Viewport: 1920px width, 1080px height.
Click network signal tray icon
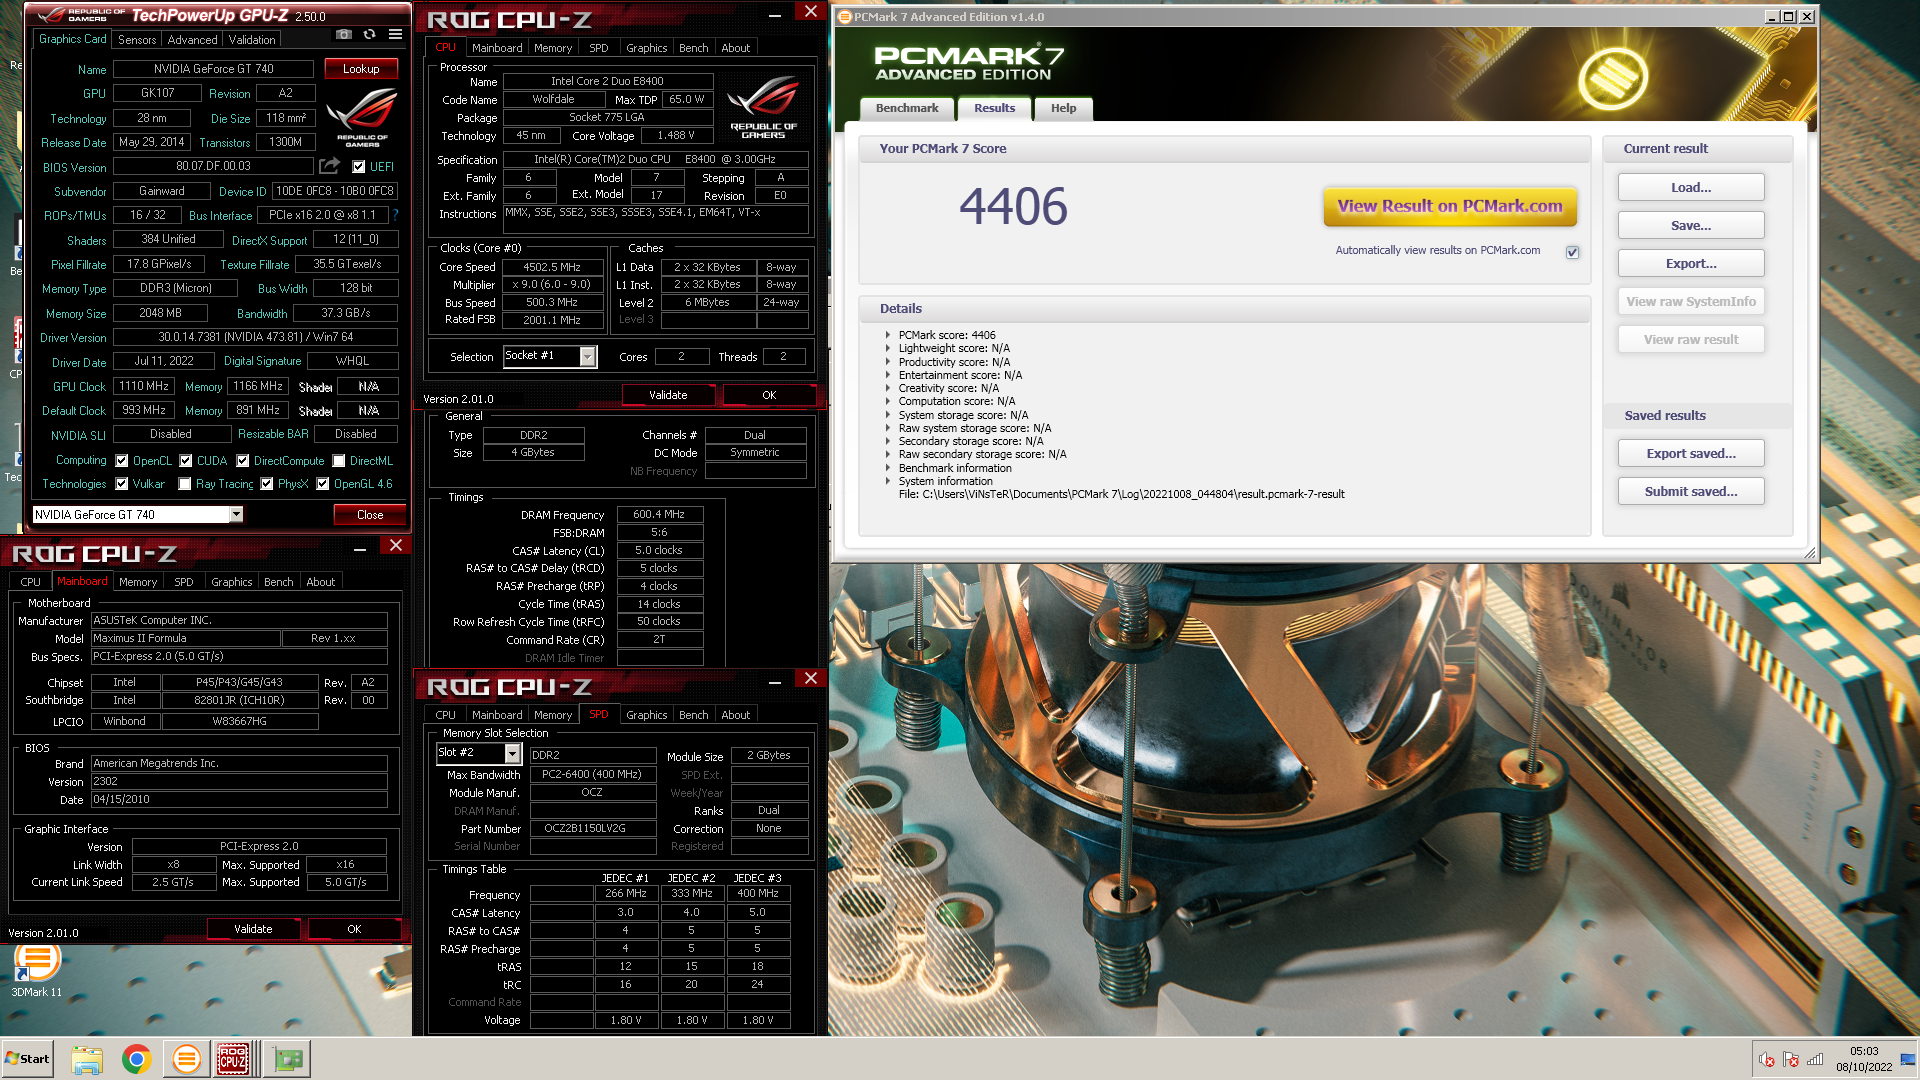[1815, 1060]
